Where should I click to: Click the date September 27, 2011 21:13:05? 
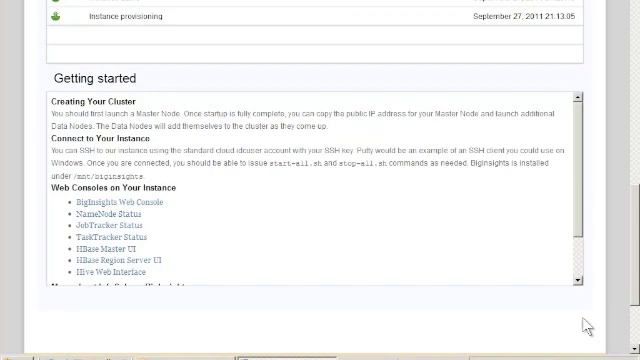pos(524,16)
